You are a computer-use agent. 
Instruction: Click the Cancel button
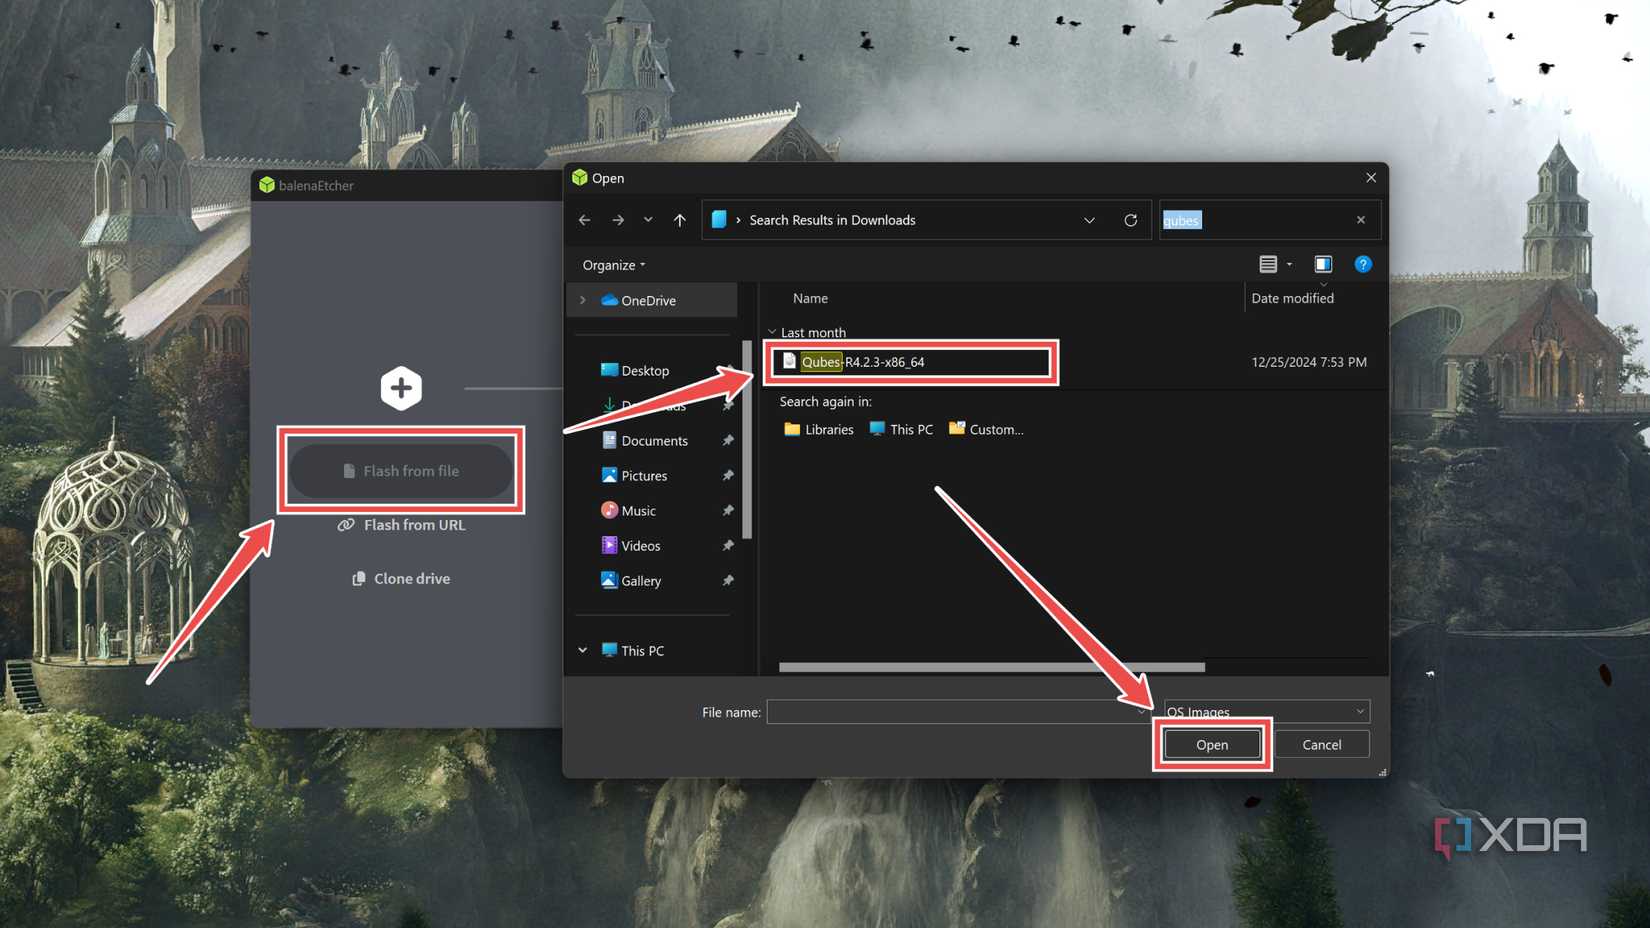(x=1322, y=745)
